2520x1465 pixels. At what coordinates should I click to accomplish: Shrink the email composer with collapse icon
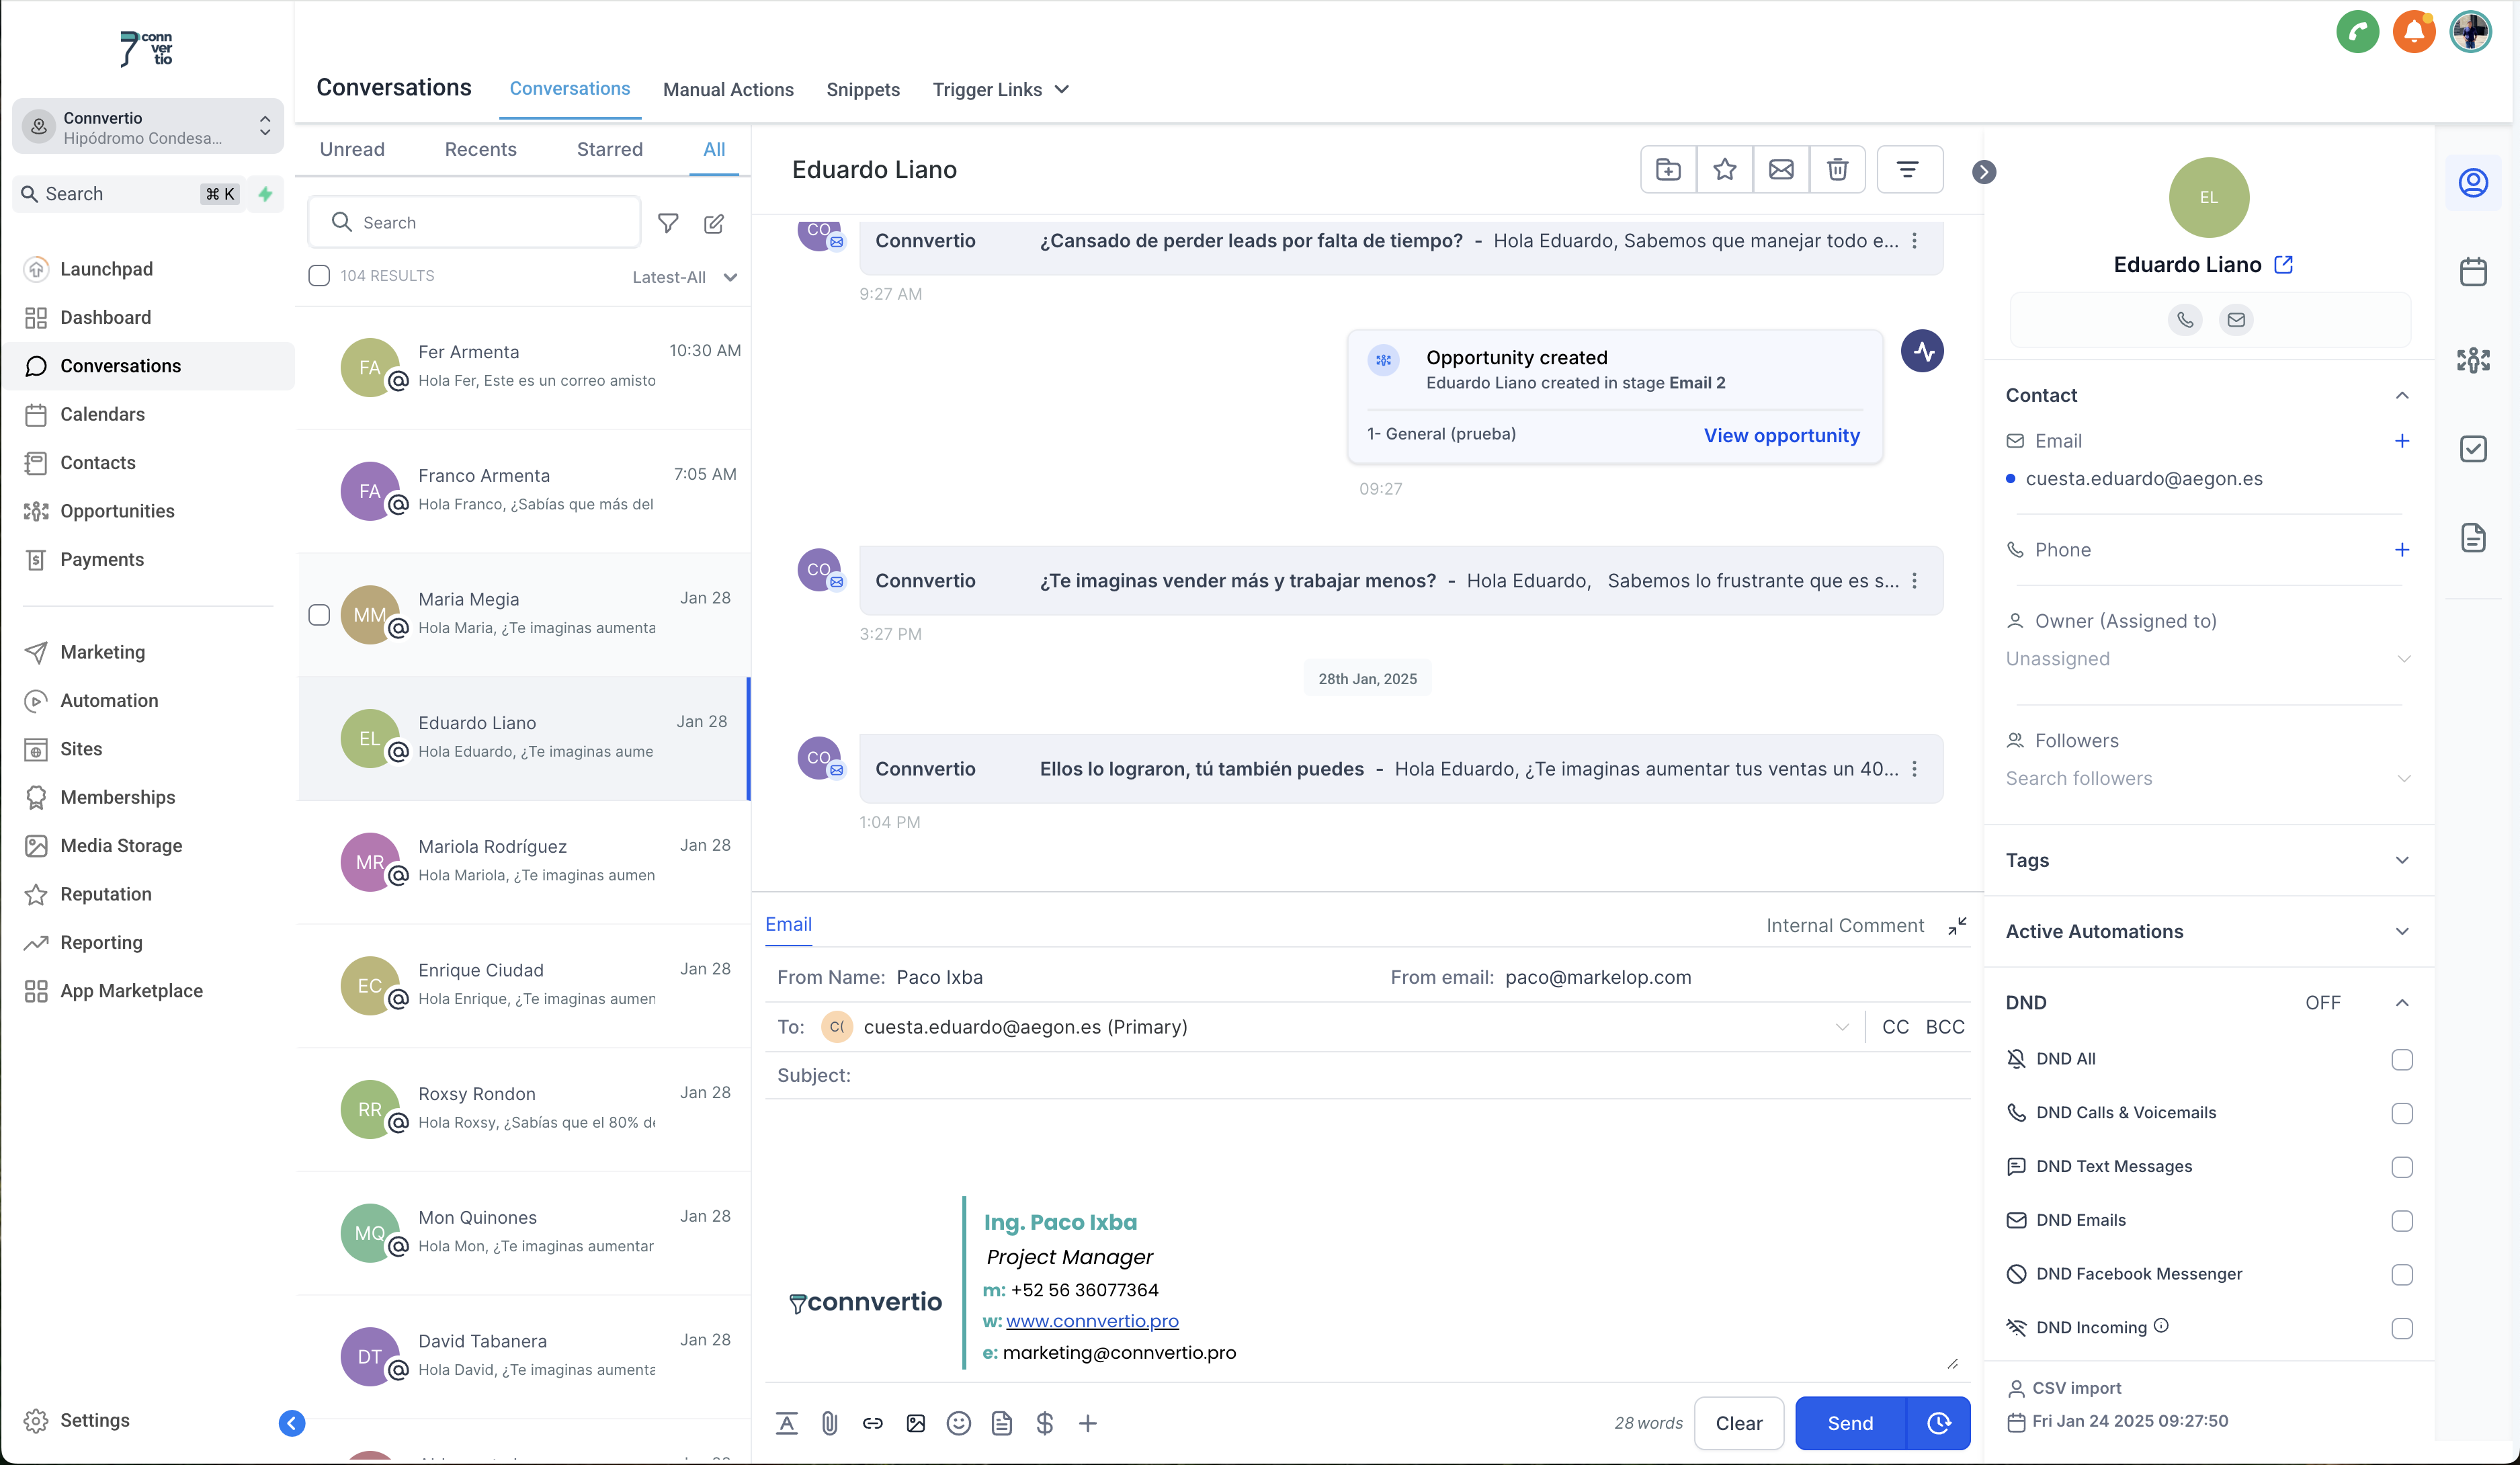[x=1957, y=926]
